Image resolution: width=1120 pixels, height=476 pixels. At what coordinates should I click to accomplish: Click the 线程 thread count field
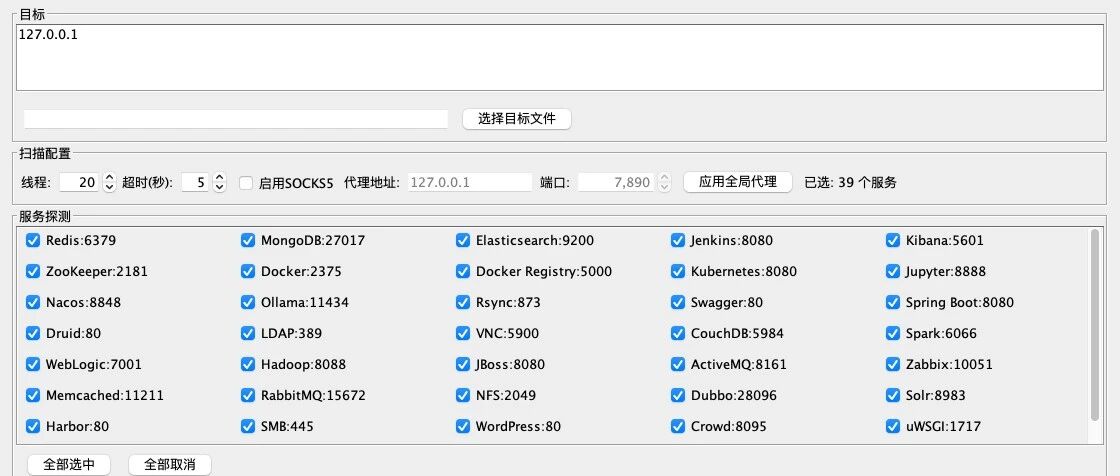pos(80,182)
